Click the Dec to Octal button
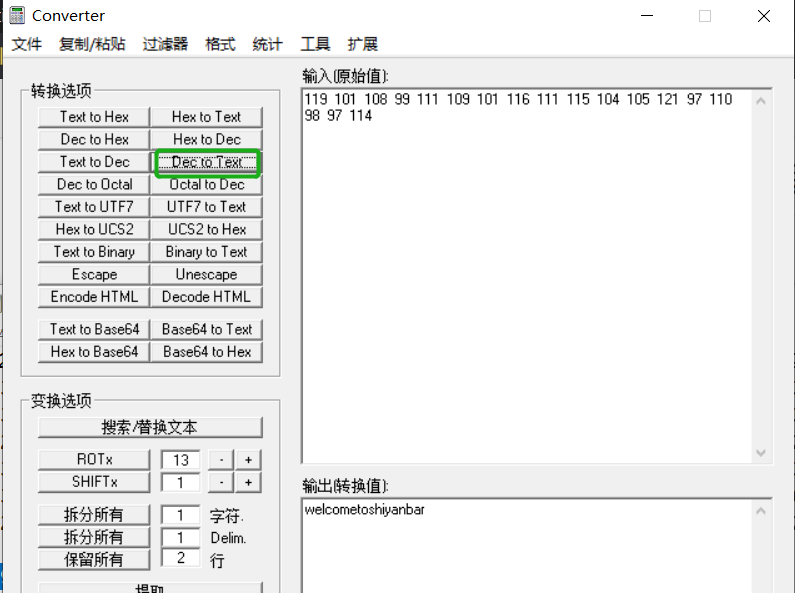 (x=94, y=184)
